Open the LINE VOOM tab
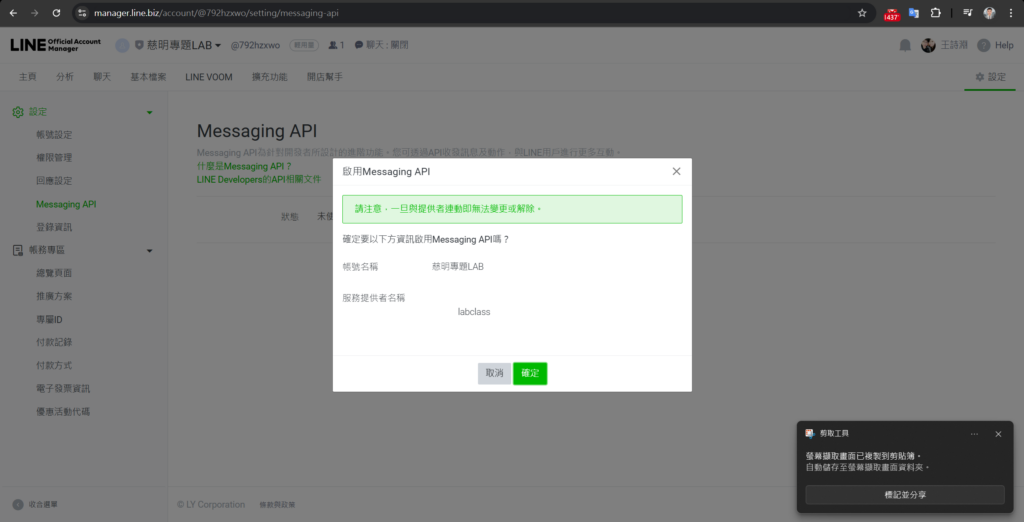The width and height of the screenshot is (1024, 522). pyautogui.click(x=209, y=76)
